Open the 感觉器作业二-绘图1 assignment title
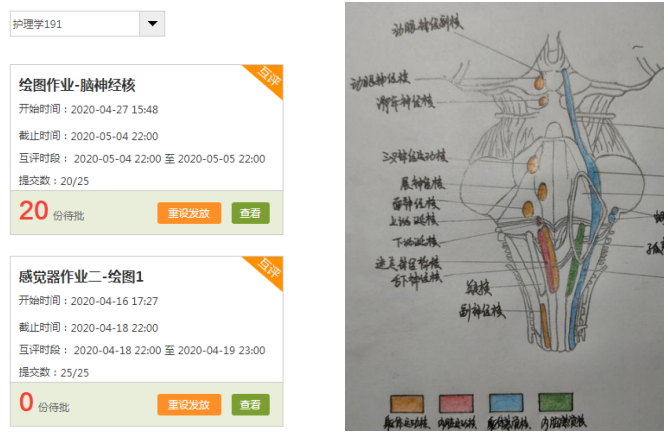The width and height of the screenshot is (668, 437). (x=81, y=277)
